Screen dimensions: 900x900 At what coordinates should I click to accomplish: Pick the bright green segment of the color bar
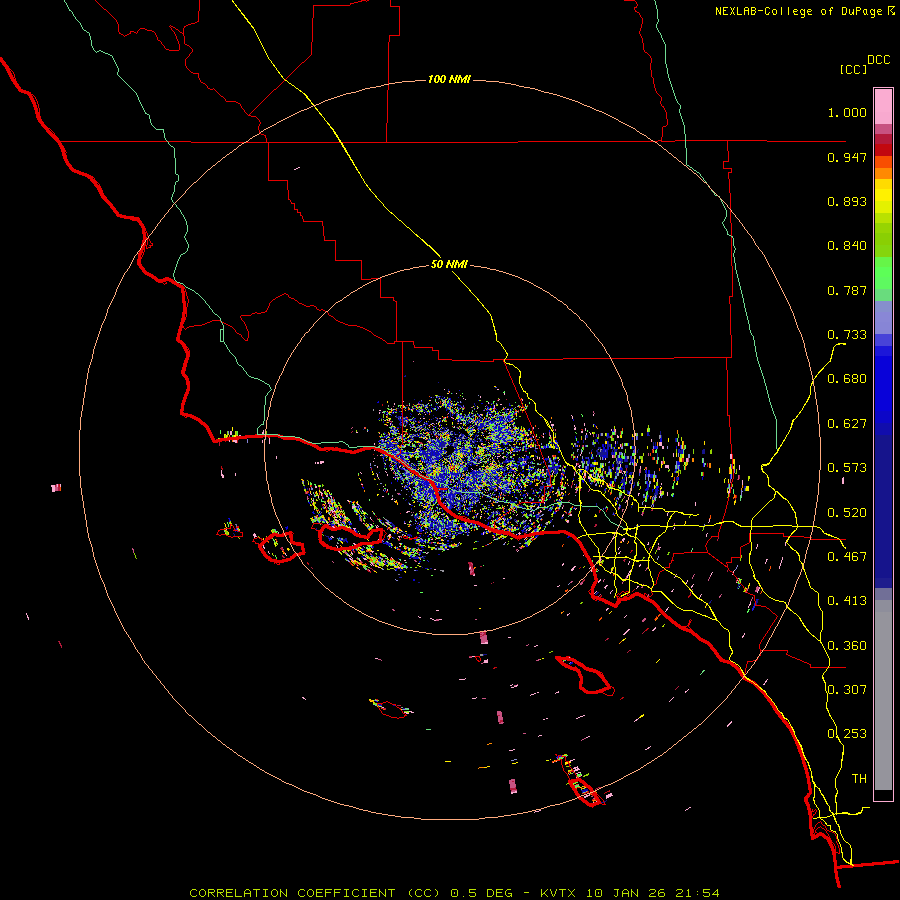coord(883,273)
